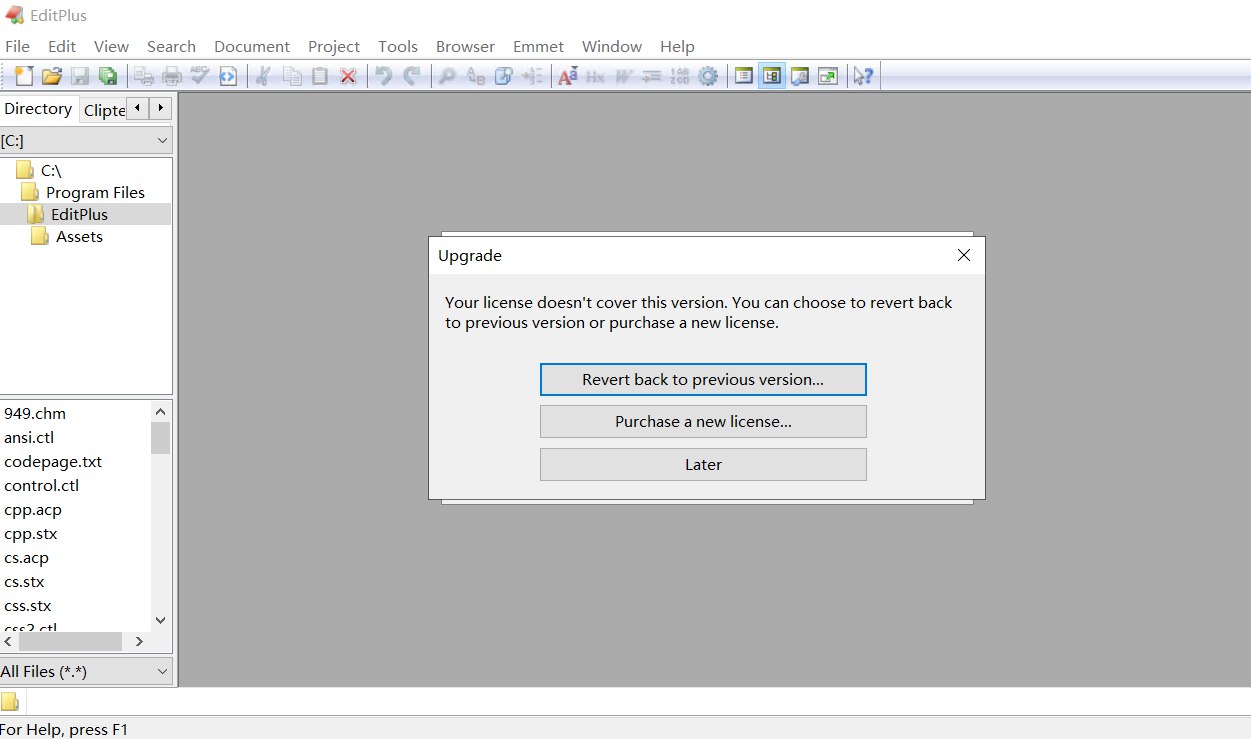Open the View menu

pos(111,46)
